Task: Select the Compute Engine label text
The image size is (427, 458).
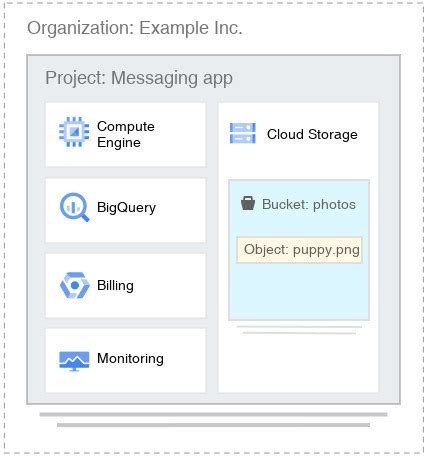Action: pyautogui.click(x=126, y=134)
